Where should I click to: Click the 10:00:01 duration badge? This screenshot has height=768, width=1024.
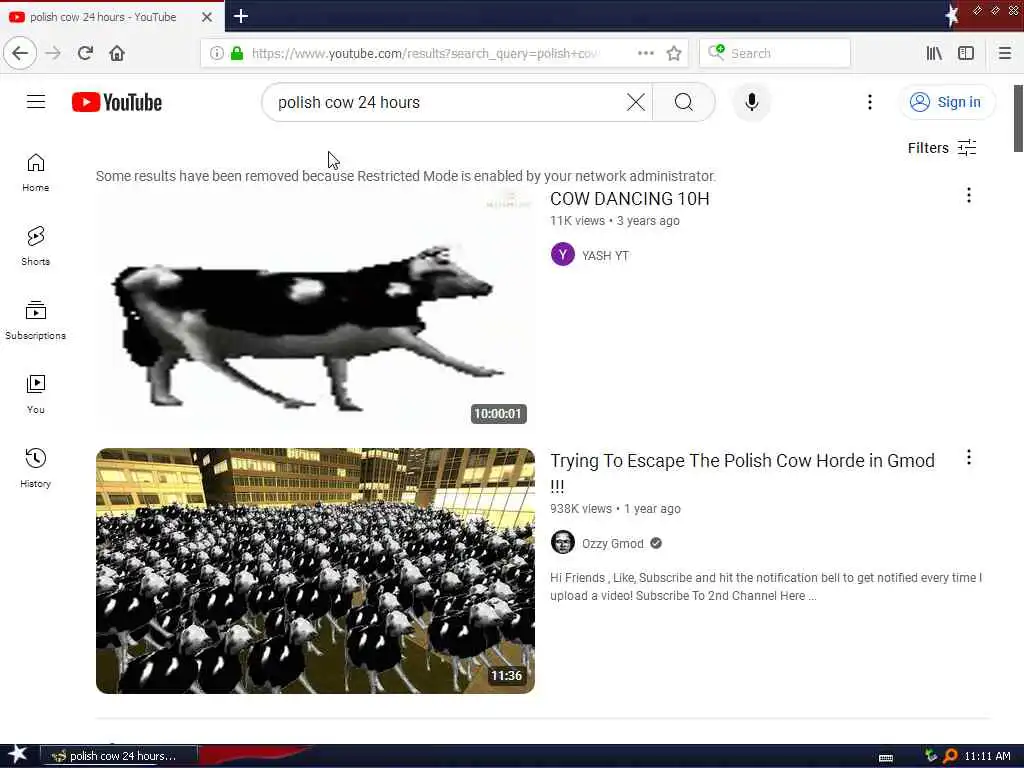[x=498, y=413]
